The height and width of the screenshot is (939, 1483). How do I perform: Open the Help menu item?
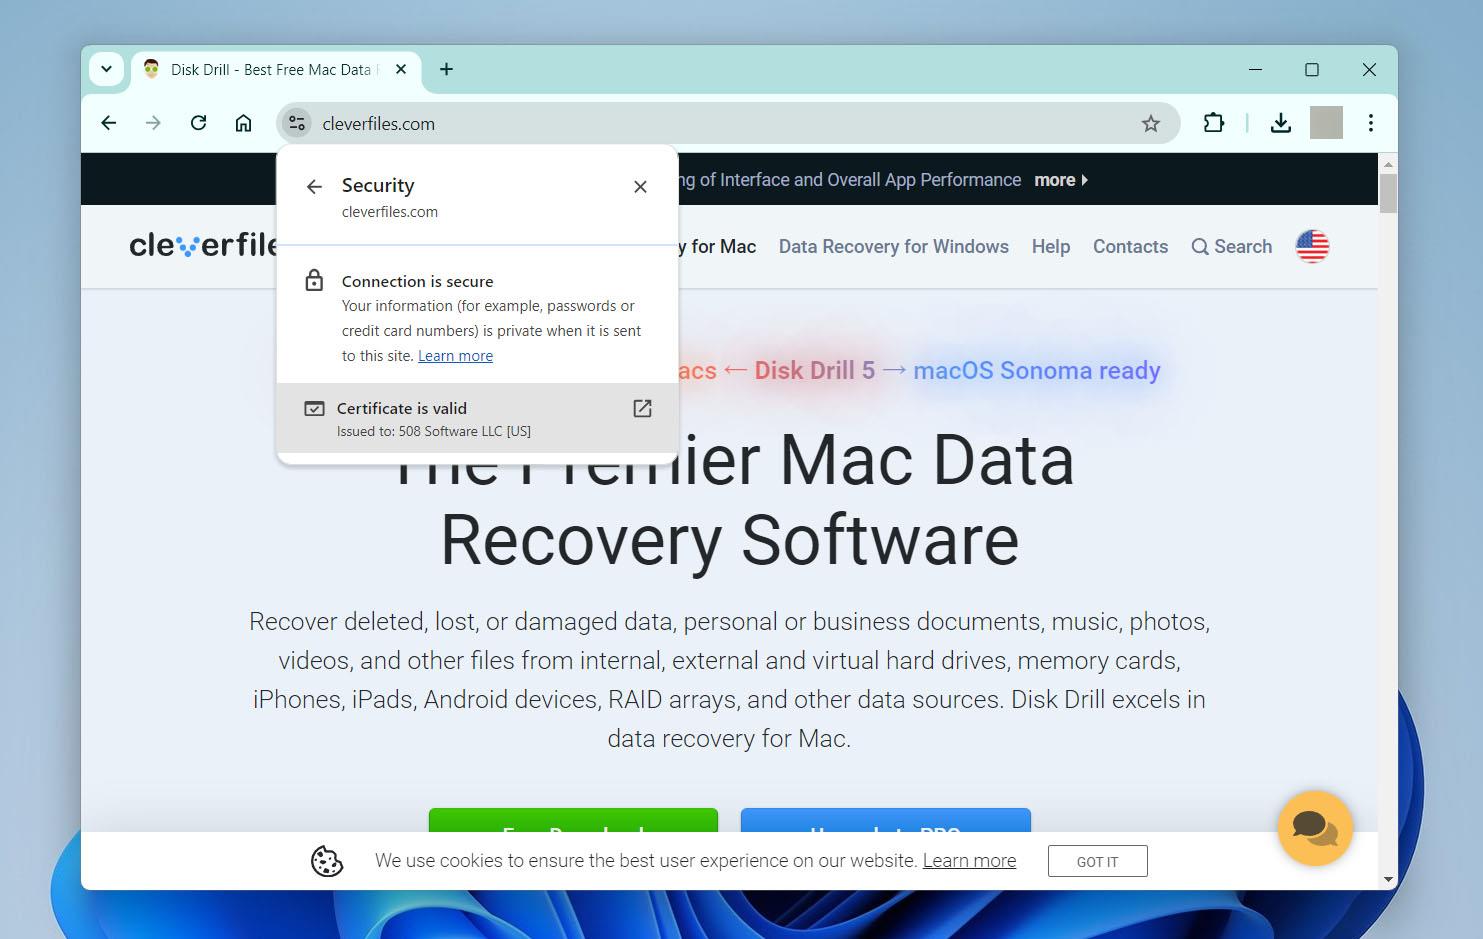click(x=1051, y=246)
